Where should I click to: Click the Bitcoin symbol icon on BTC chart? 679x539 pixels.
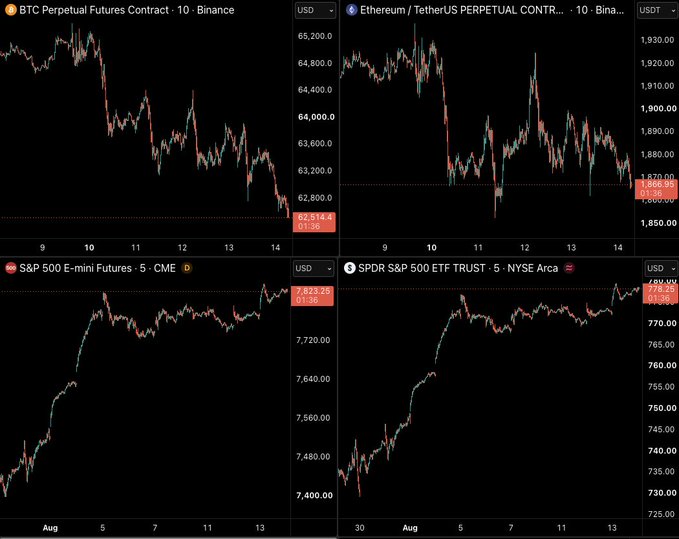(x=10, y=10)
